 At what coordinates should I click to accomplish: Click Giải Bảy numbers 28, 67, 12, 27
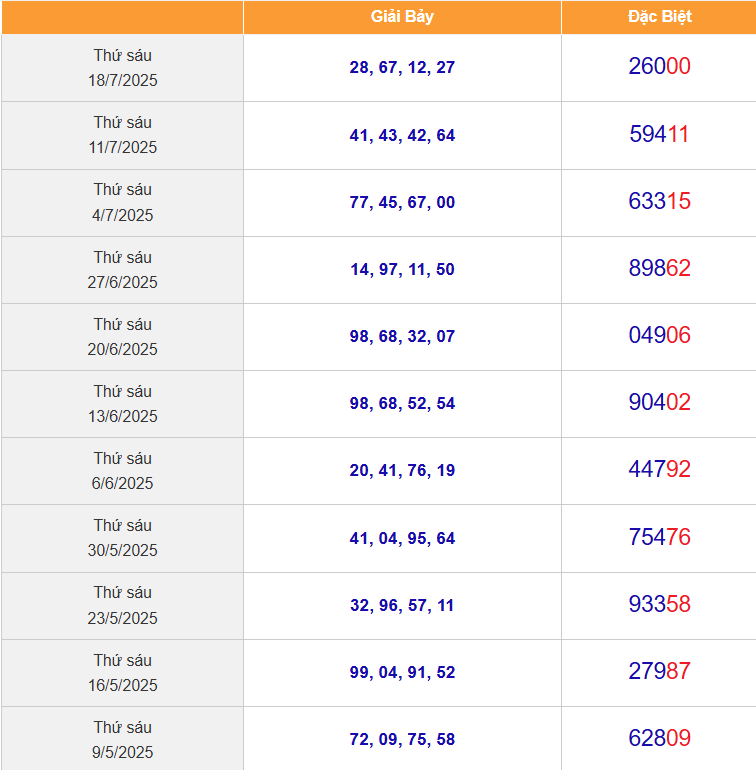402,67
